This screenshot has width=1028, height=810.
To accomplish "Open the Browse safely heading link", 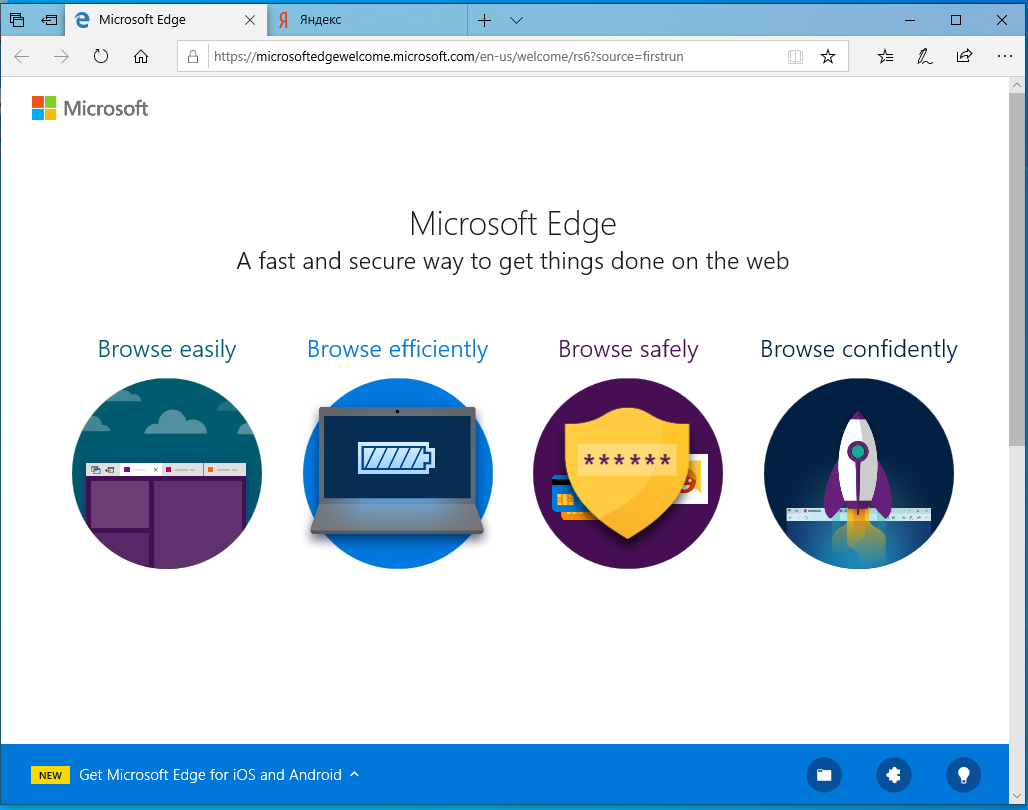I will (628, 350).
